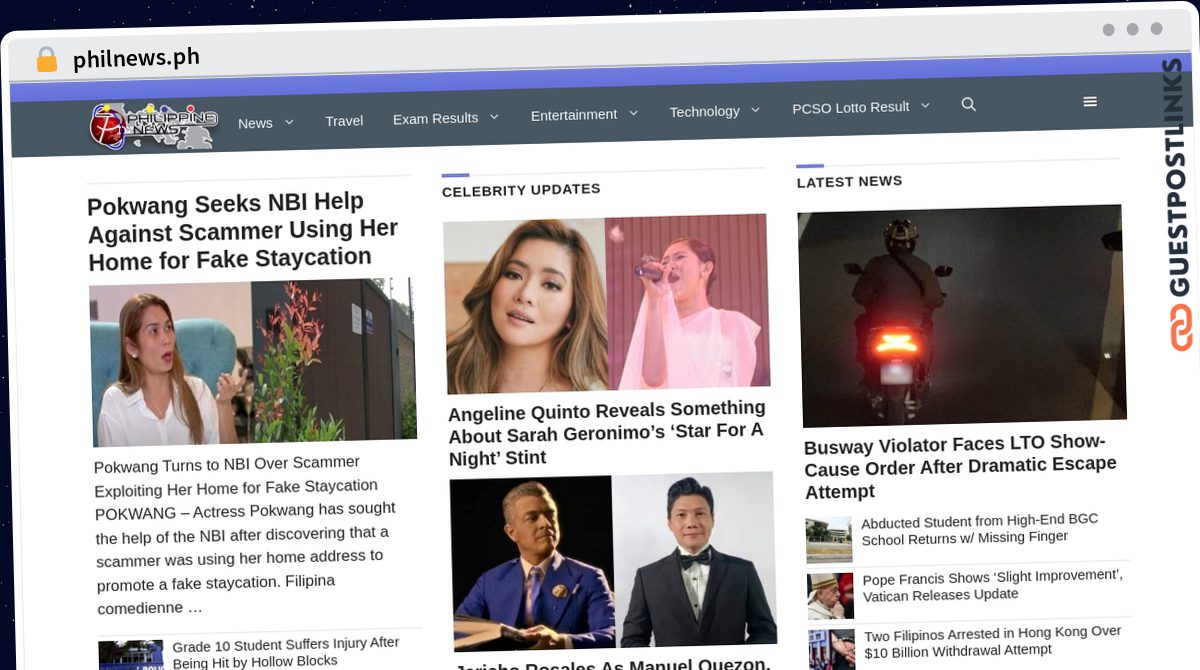Open the search magnifier icon
Screen dimensions: 1200x670
968,104
